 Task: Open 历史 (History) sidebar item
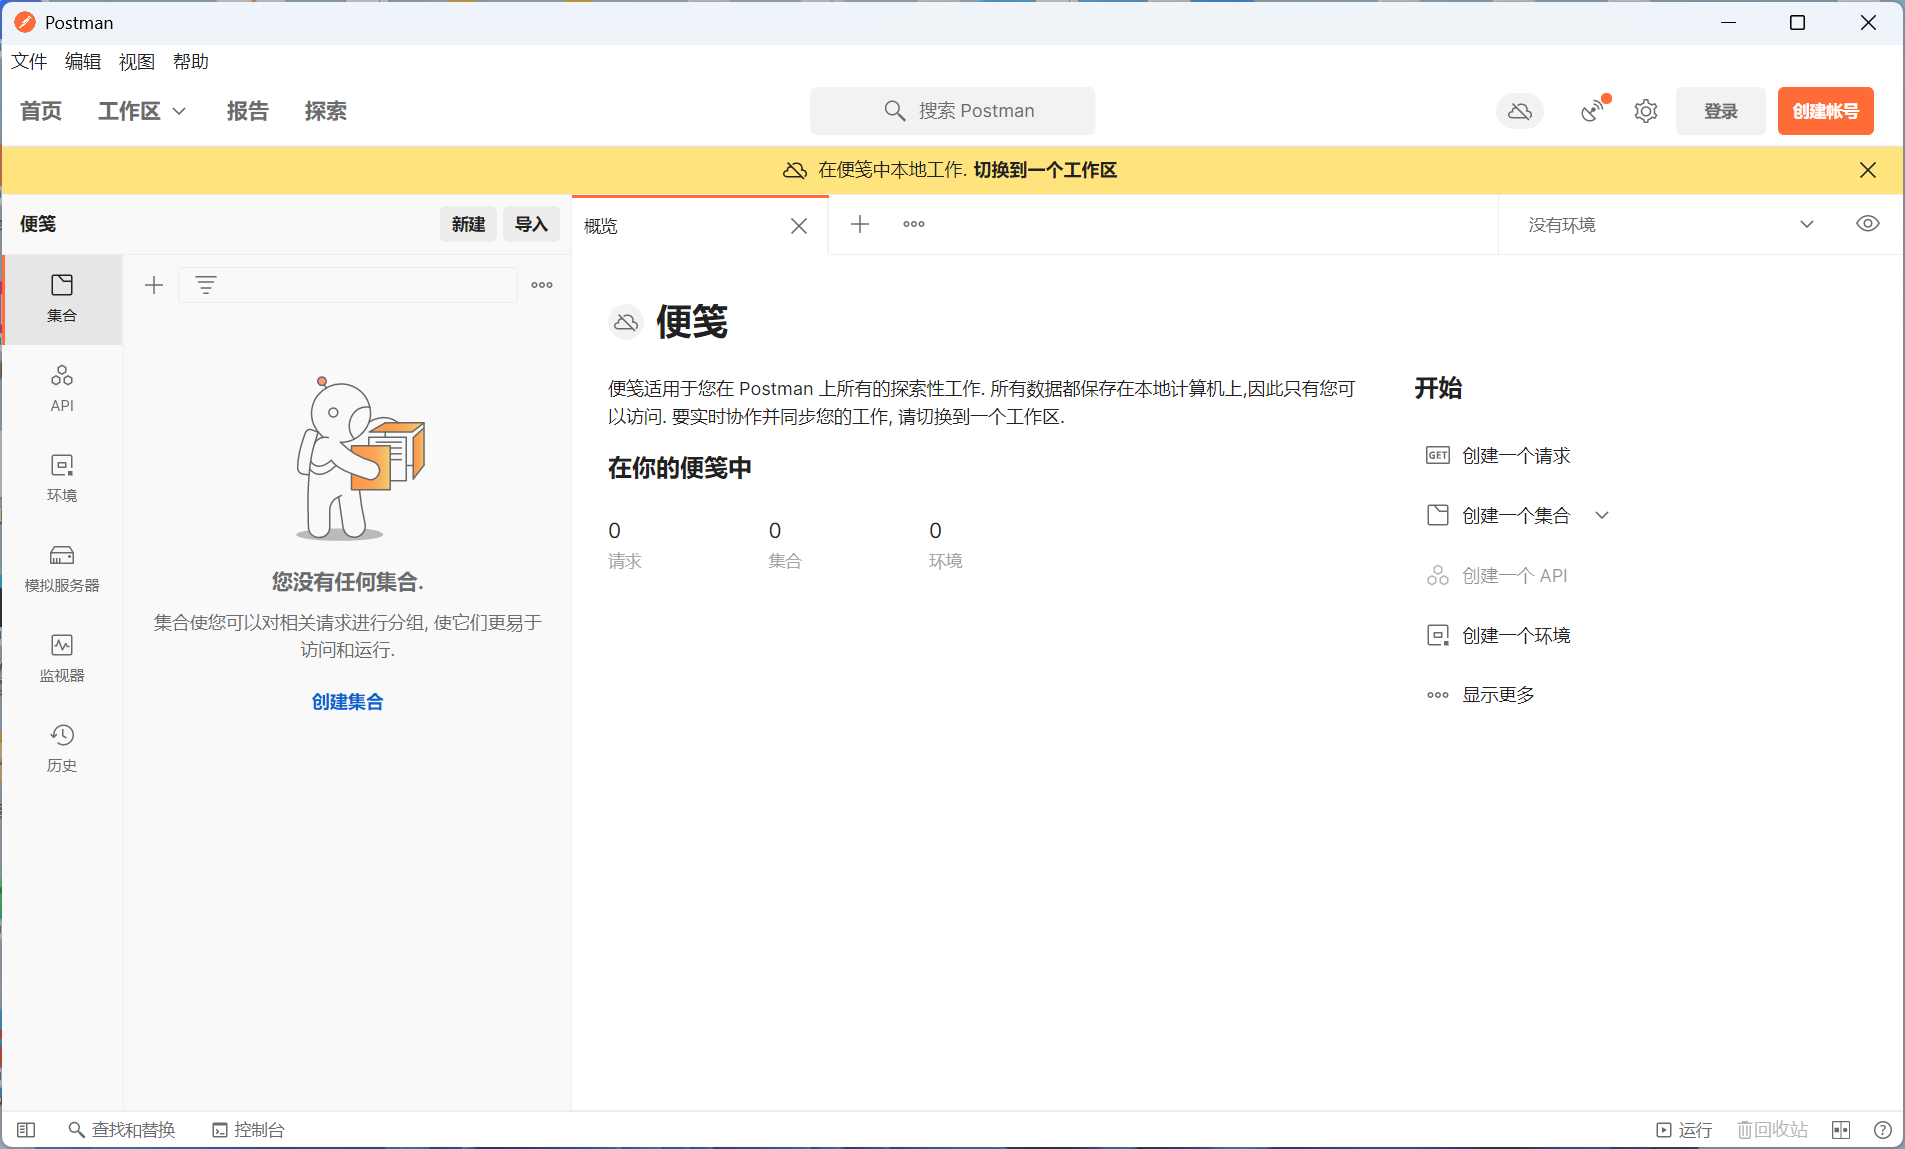[62, 749]
